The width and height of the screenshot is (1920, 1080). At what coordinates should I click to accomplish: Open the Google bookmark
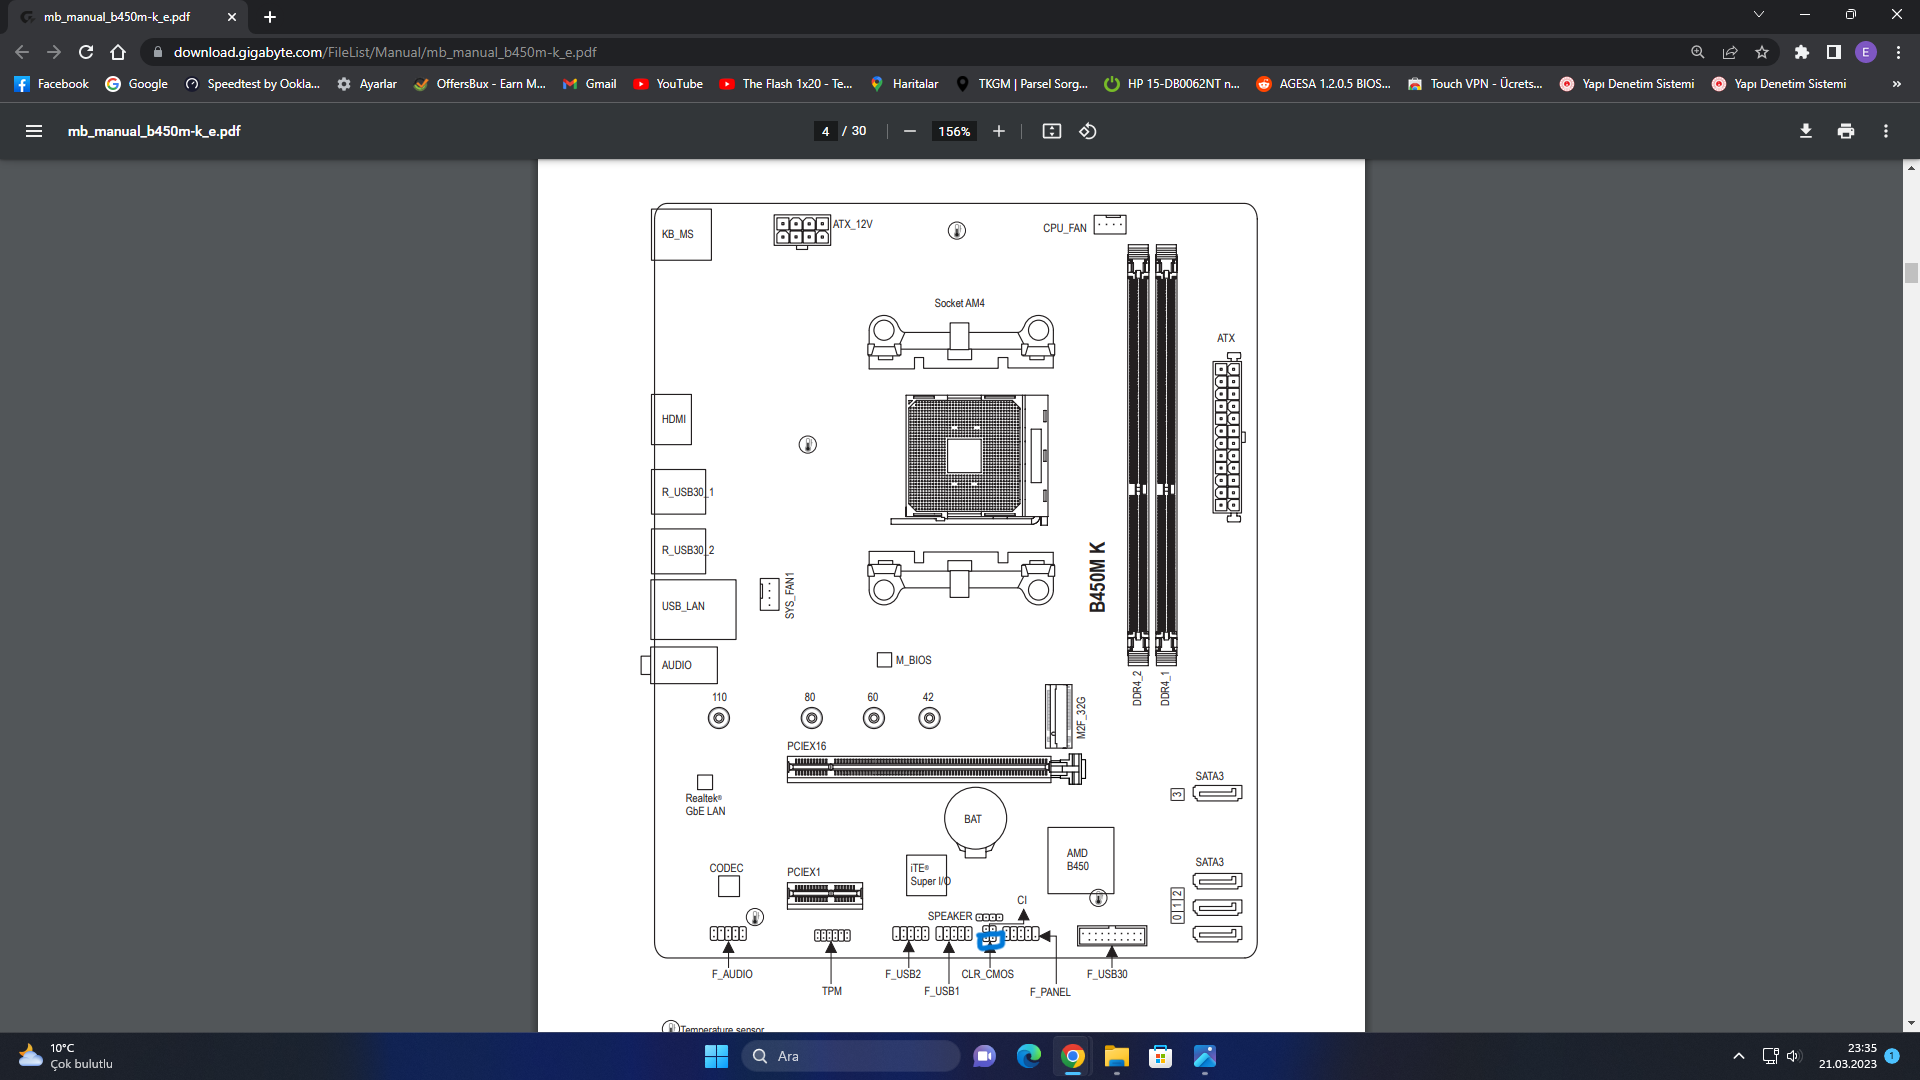pos(137,84)
